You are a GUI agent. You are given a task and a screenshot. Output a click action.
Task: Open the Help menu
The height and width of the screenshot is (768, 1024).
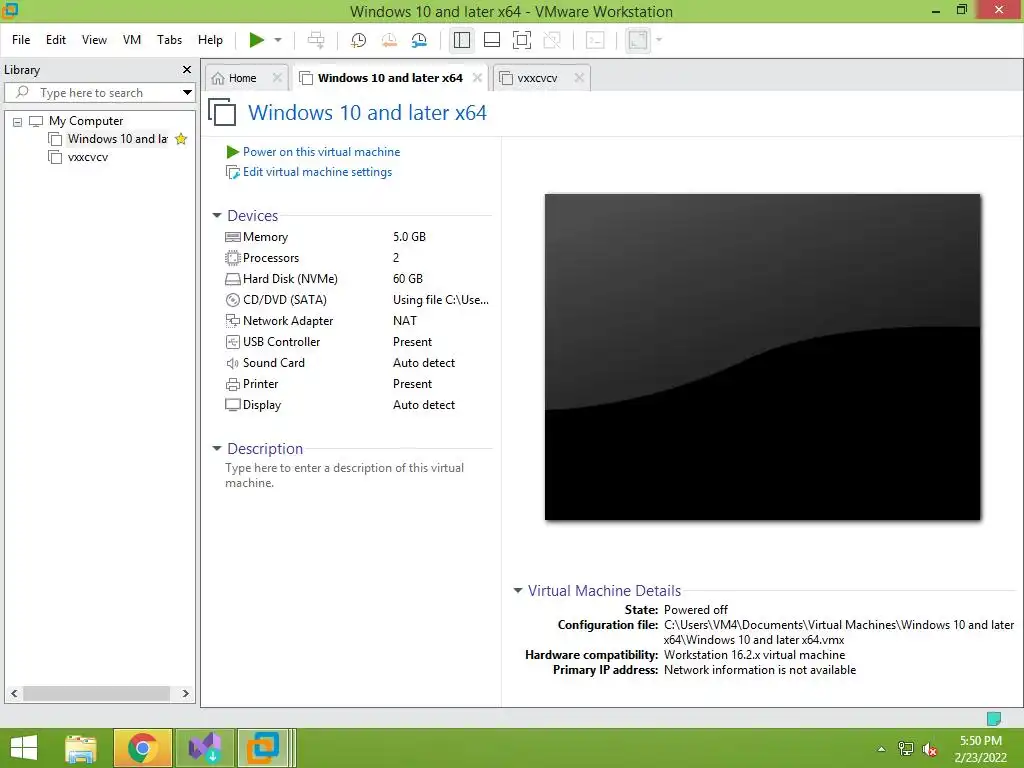coord(210,40)
